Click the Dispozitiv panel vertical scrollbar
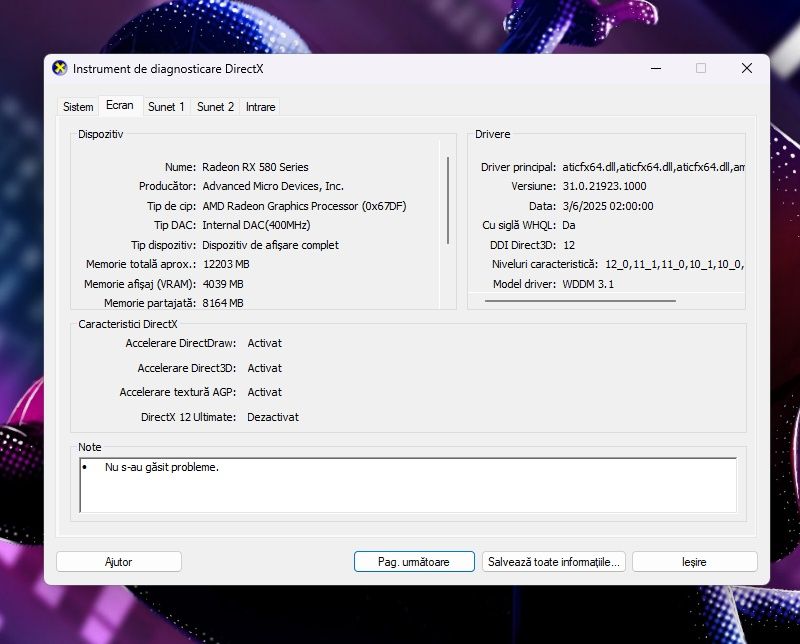Screen dimensions: 800x644 pyautogui.click(x=448, y=201)
